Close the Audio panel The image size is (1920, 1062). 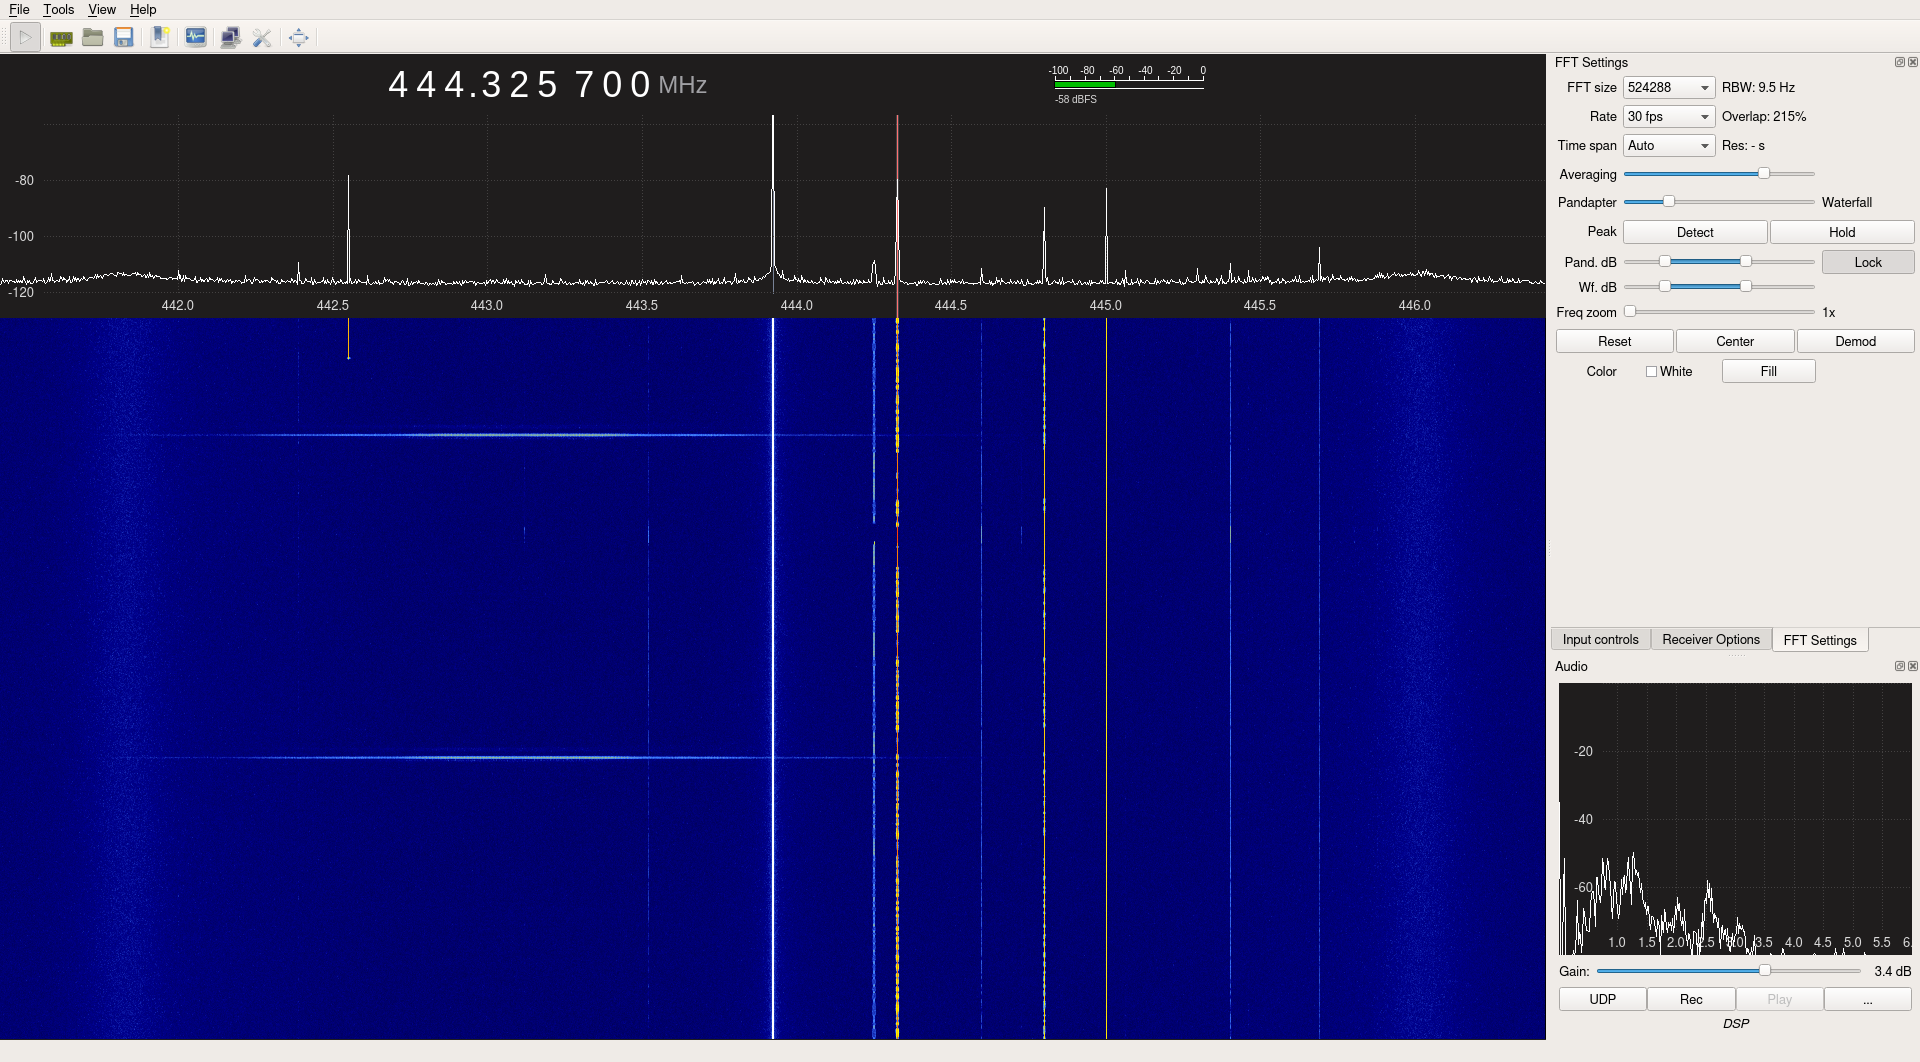pyautogui.click(x=1913, y=666)
